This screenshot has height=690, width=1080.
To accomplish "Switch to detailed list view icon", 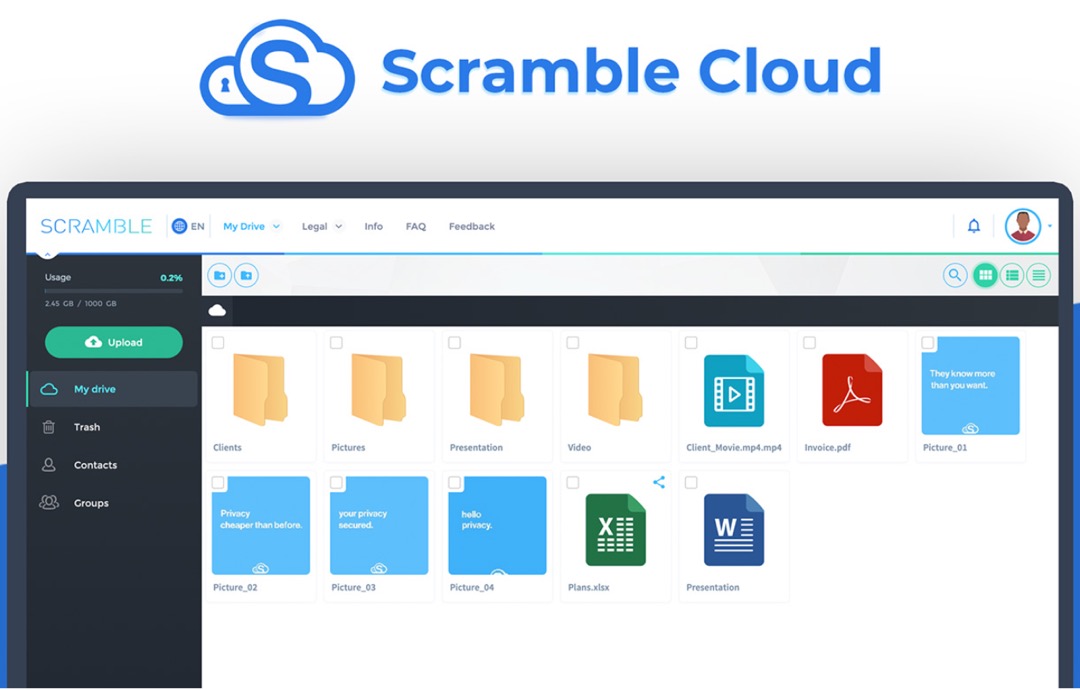I will point(1012,275).
